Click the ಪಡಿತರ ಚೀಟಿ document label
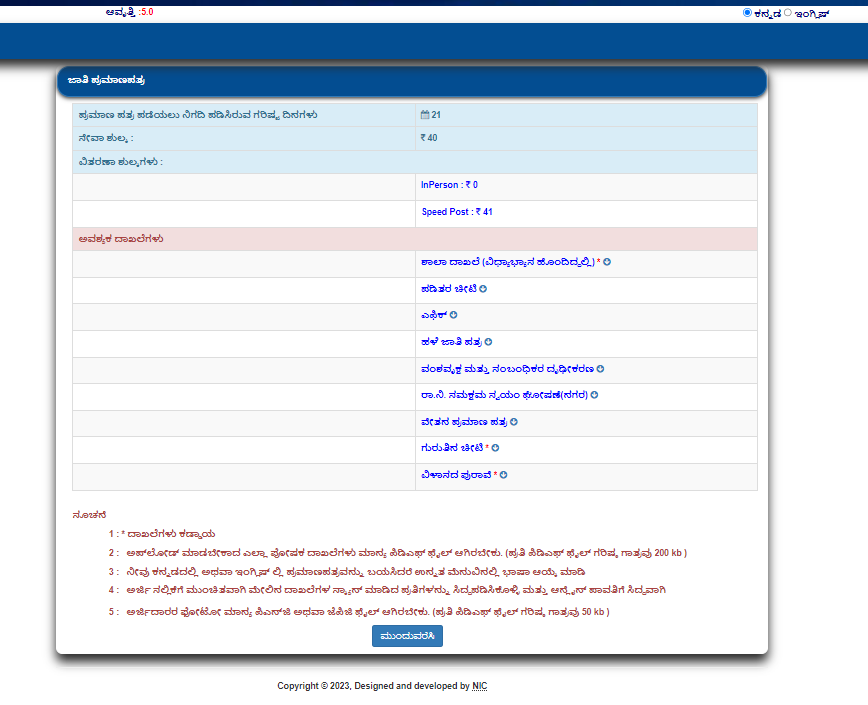This screenshot has width=868, height=705. click(448, 289)
